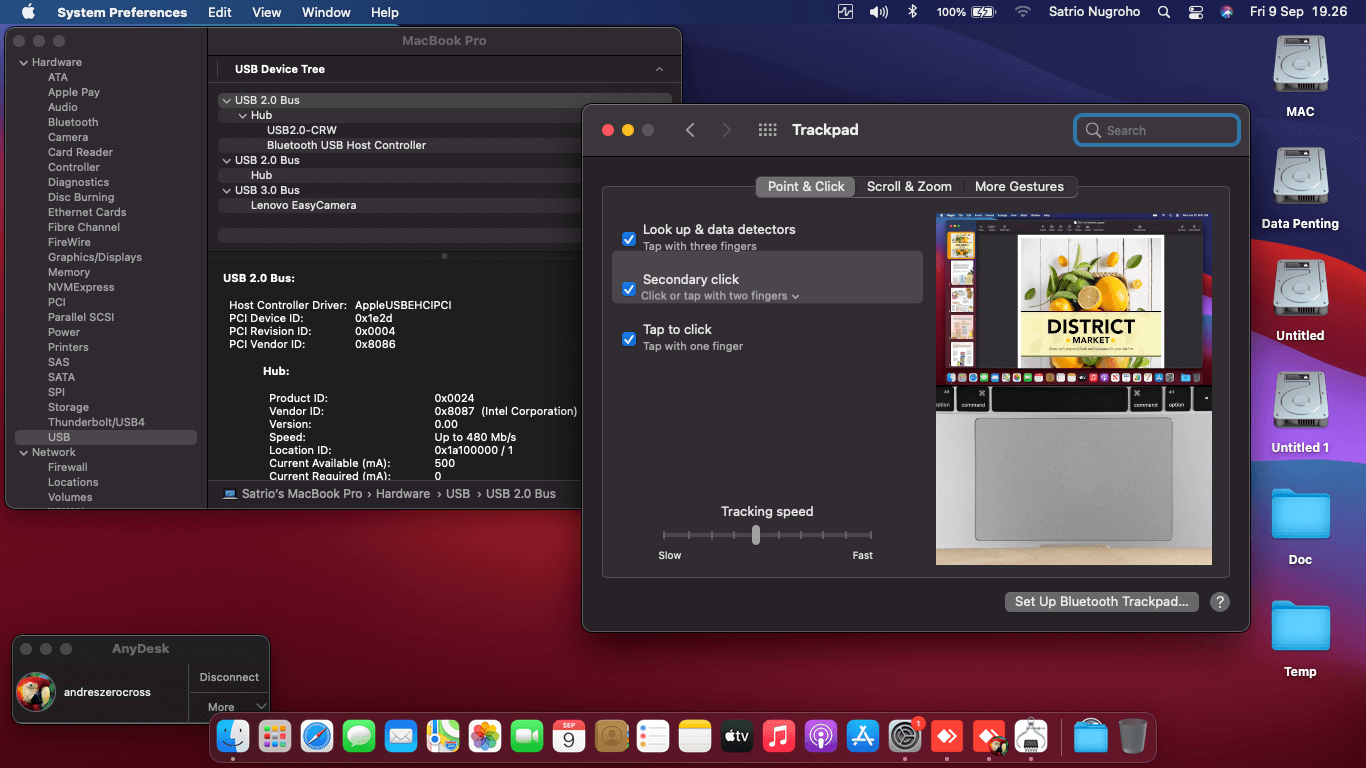Focus the Trackpad Search field

1157,130
